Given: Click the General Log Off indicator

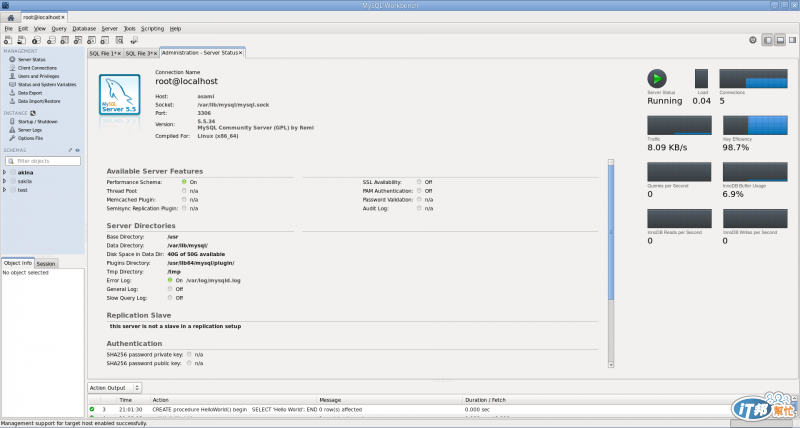Looking at the screenshot, I should (170, 289).
